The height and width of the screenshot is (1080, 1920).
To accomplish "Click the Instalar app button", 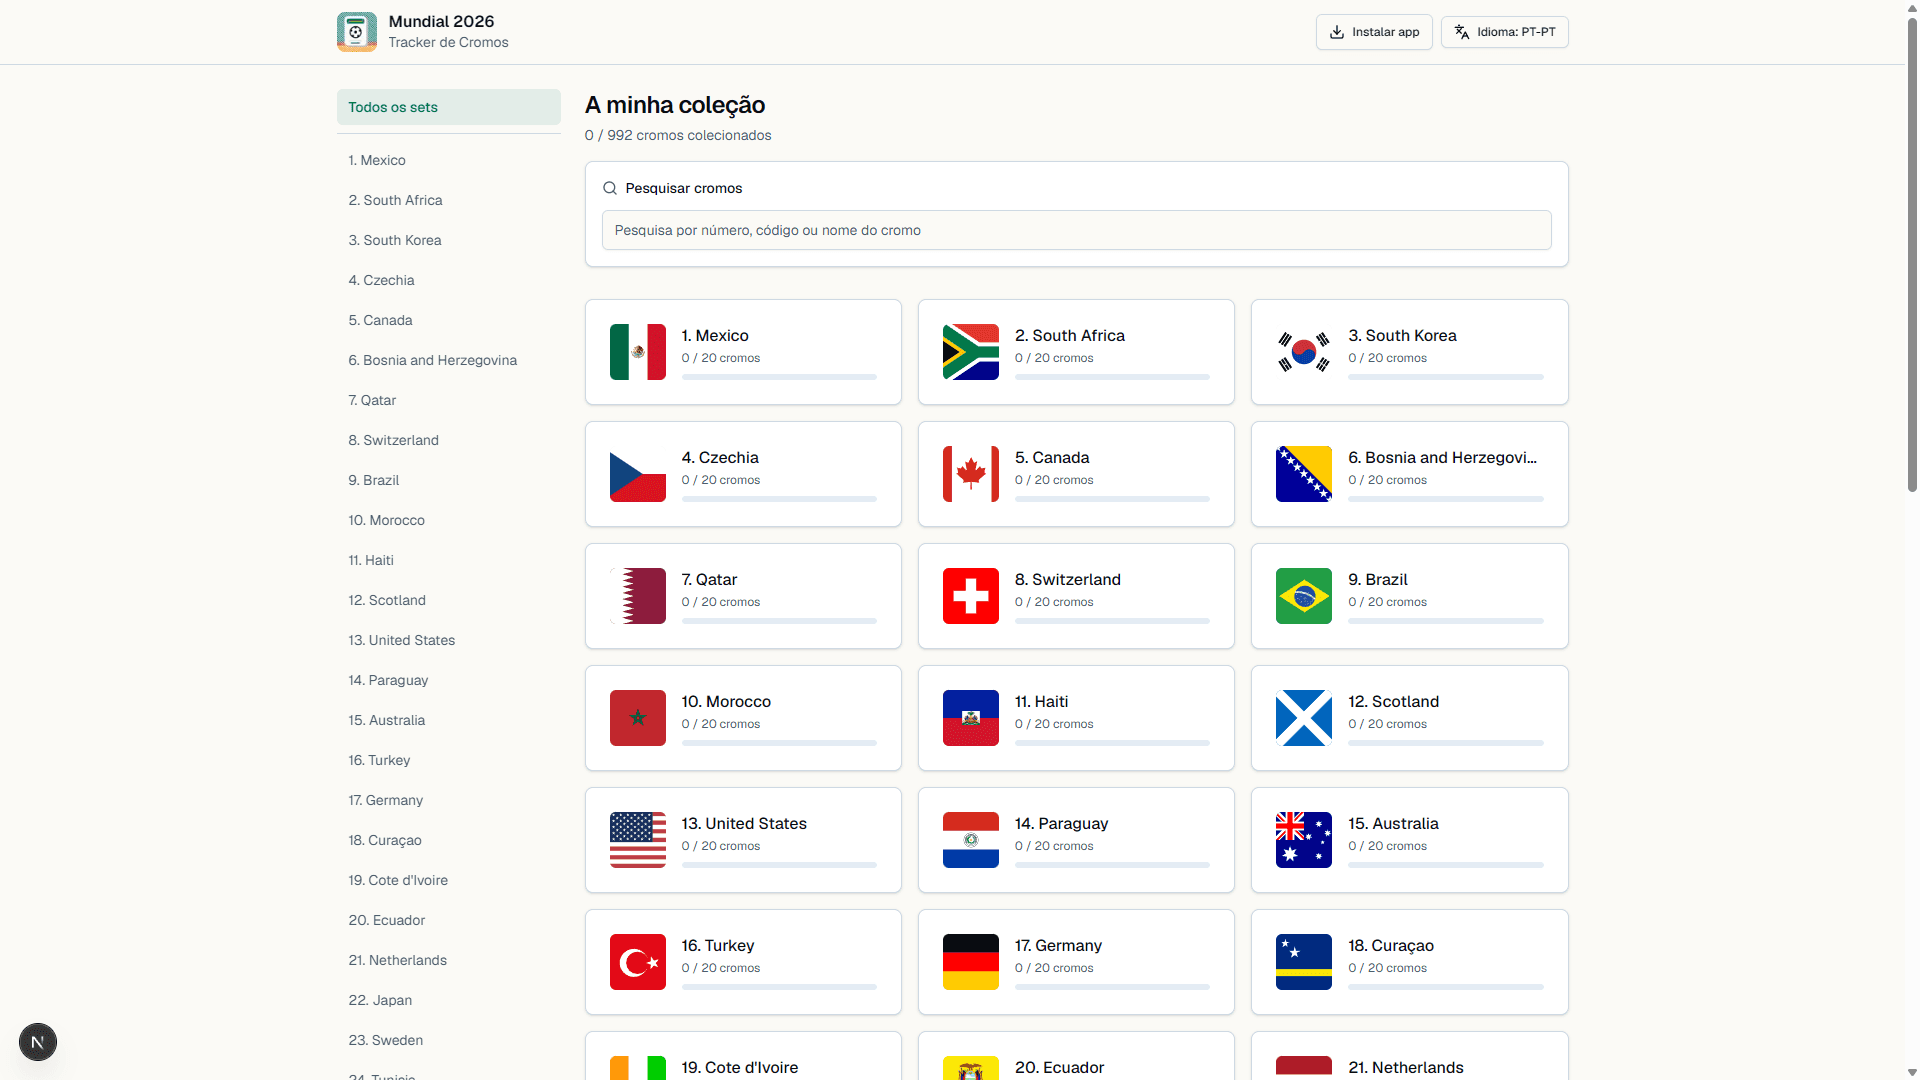I will tap(1374, 32).
